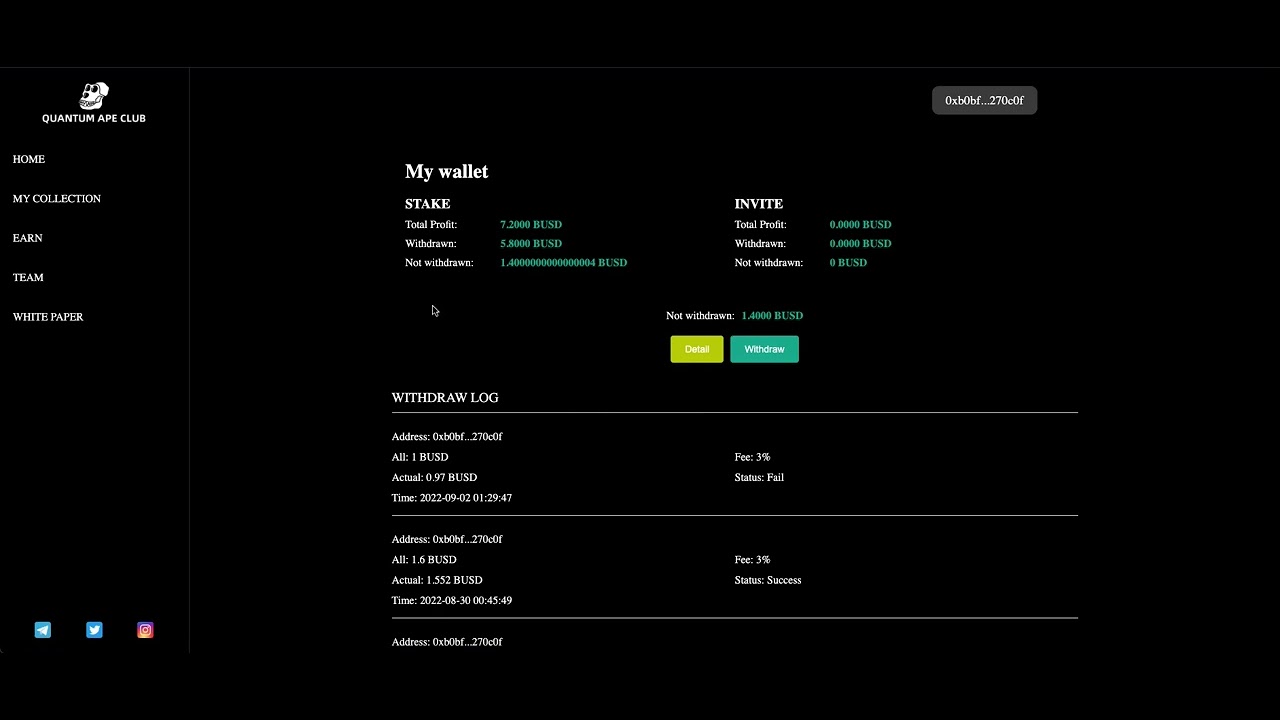This screenshot has height=720, width=1280.
Task: Open the Telegram social icon
Action: [43, 630]
